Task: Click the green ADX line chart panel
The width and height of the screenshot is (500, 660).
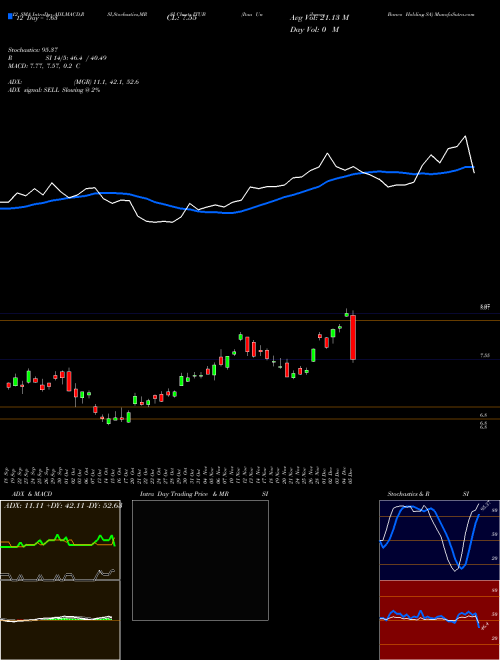Action: pos(60,540)
